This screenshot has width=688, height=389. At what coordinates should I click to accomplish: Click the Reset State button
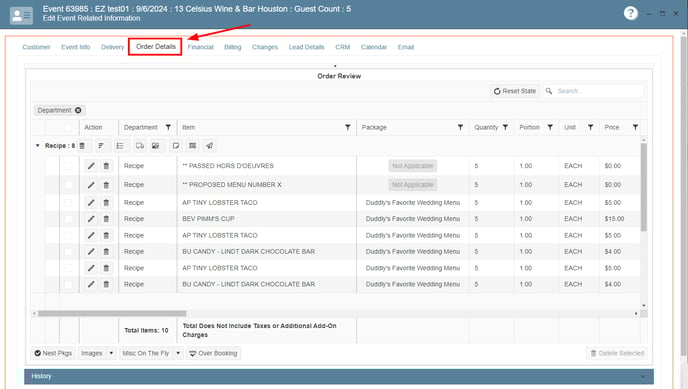515,91
